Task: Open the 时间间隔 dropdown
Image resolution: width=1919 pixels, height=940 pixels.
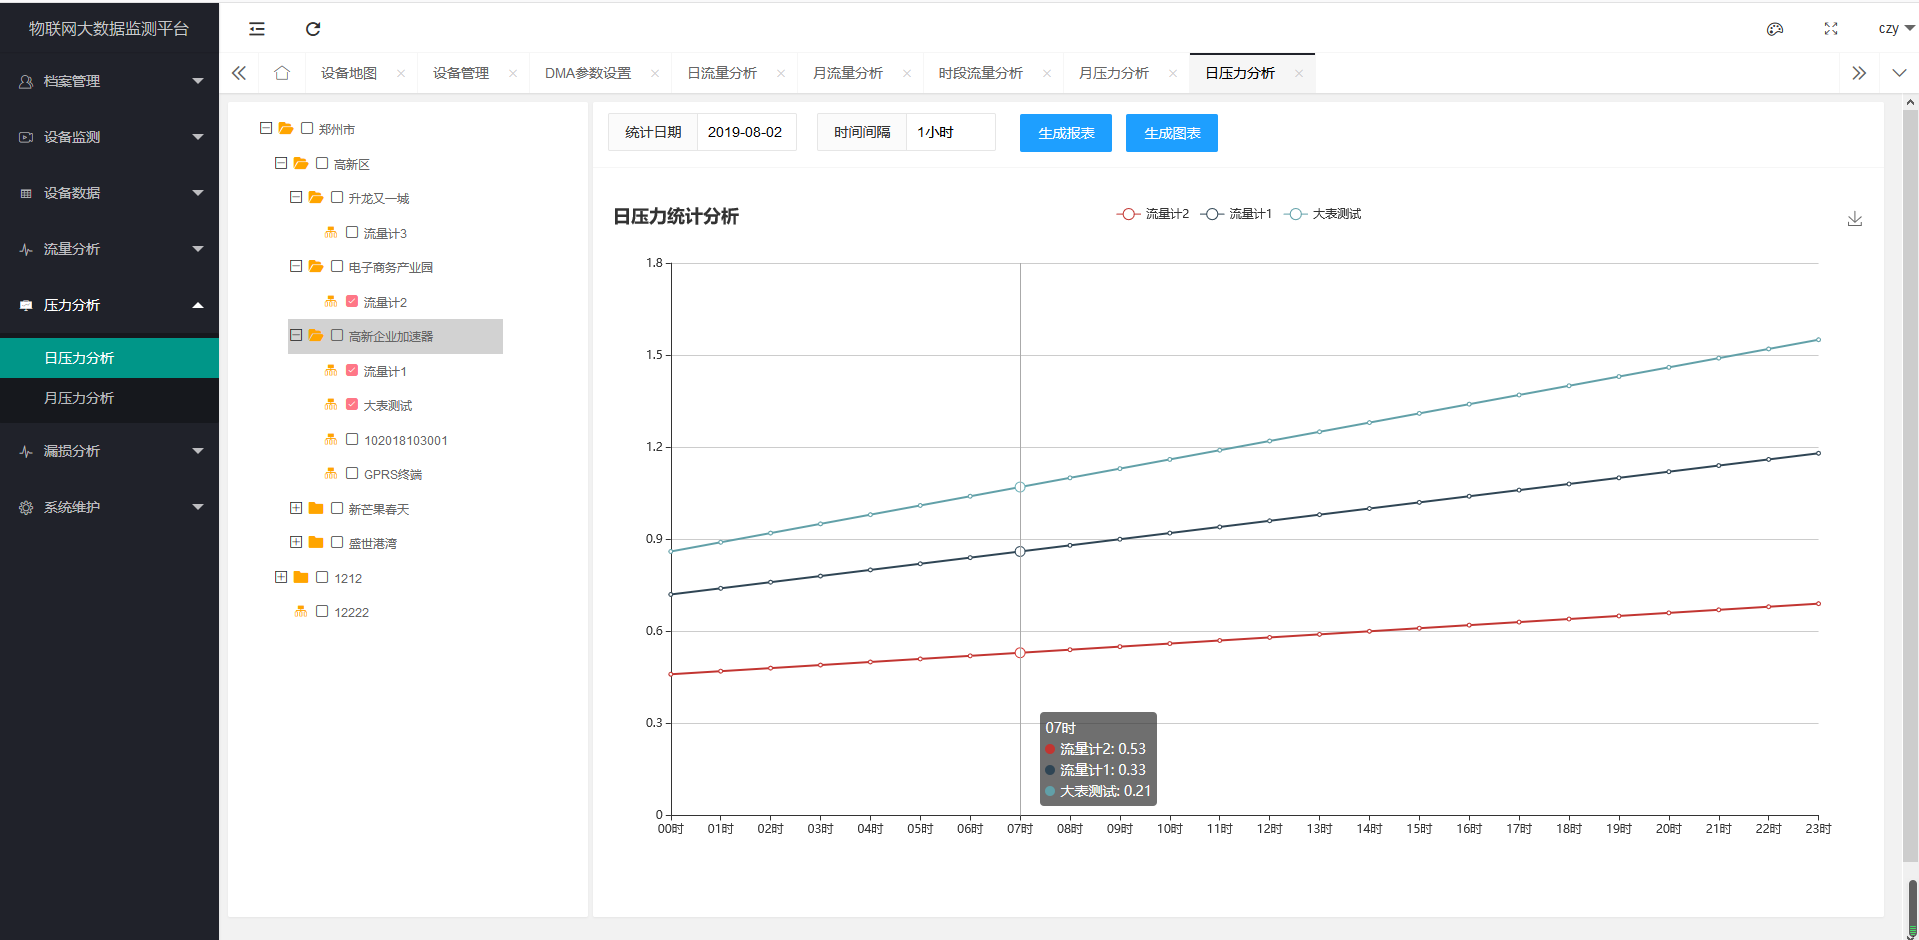Action: click(x=949, y=132)
